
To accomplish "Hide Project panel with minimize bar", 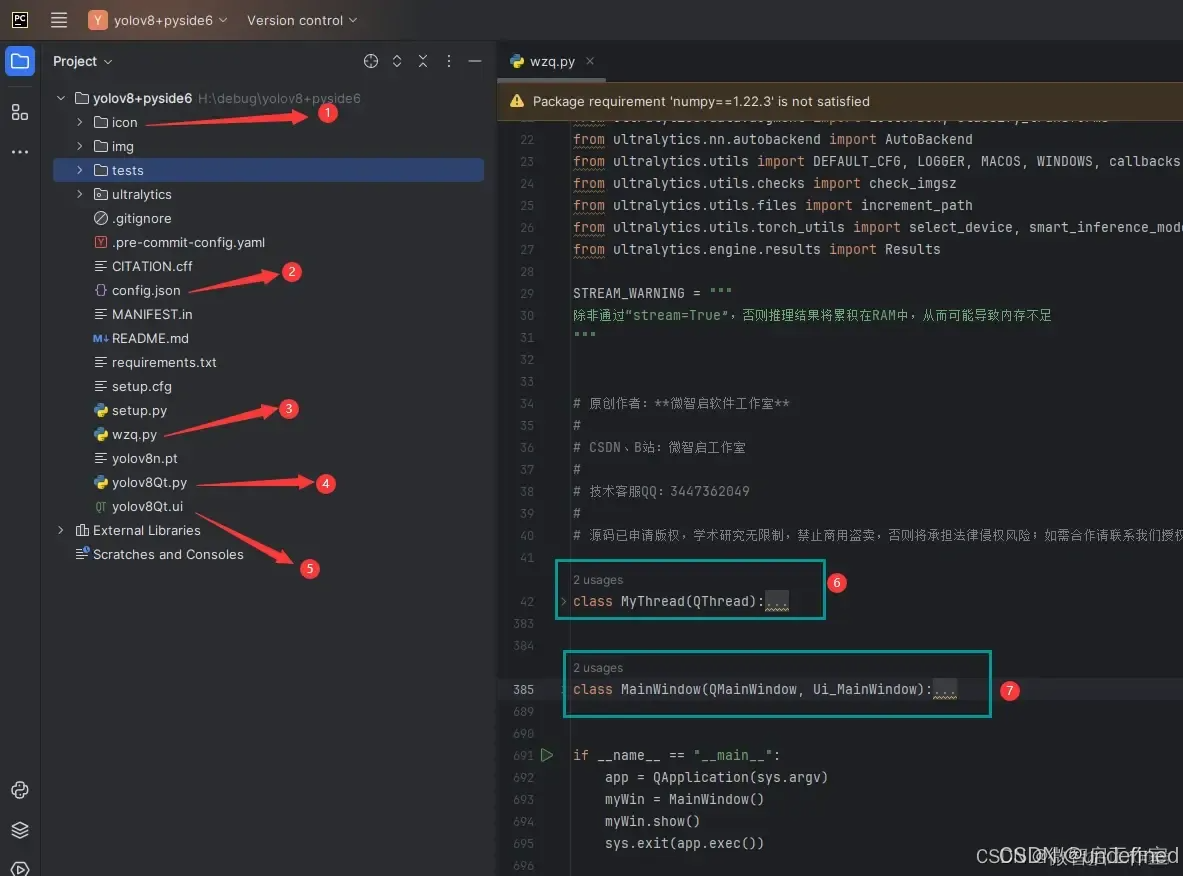I will (474, 61).
